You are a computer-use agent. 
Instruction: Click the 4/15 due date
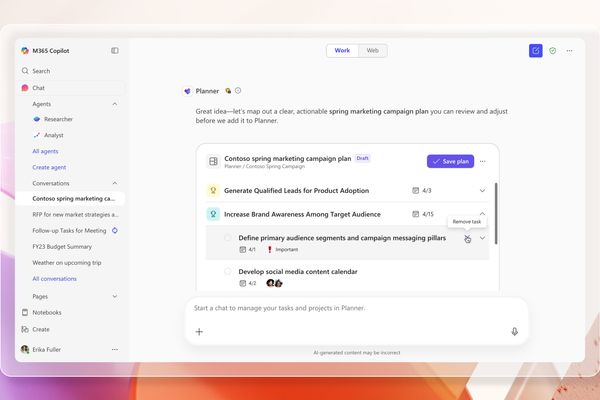coord(423,214)
